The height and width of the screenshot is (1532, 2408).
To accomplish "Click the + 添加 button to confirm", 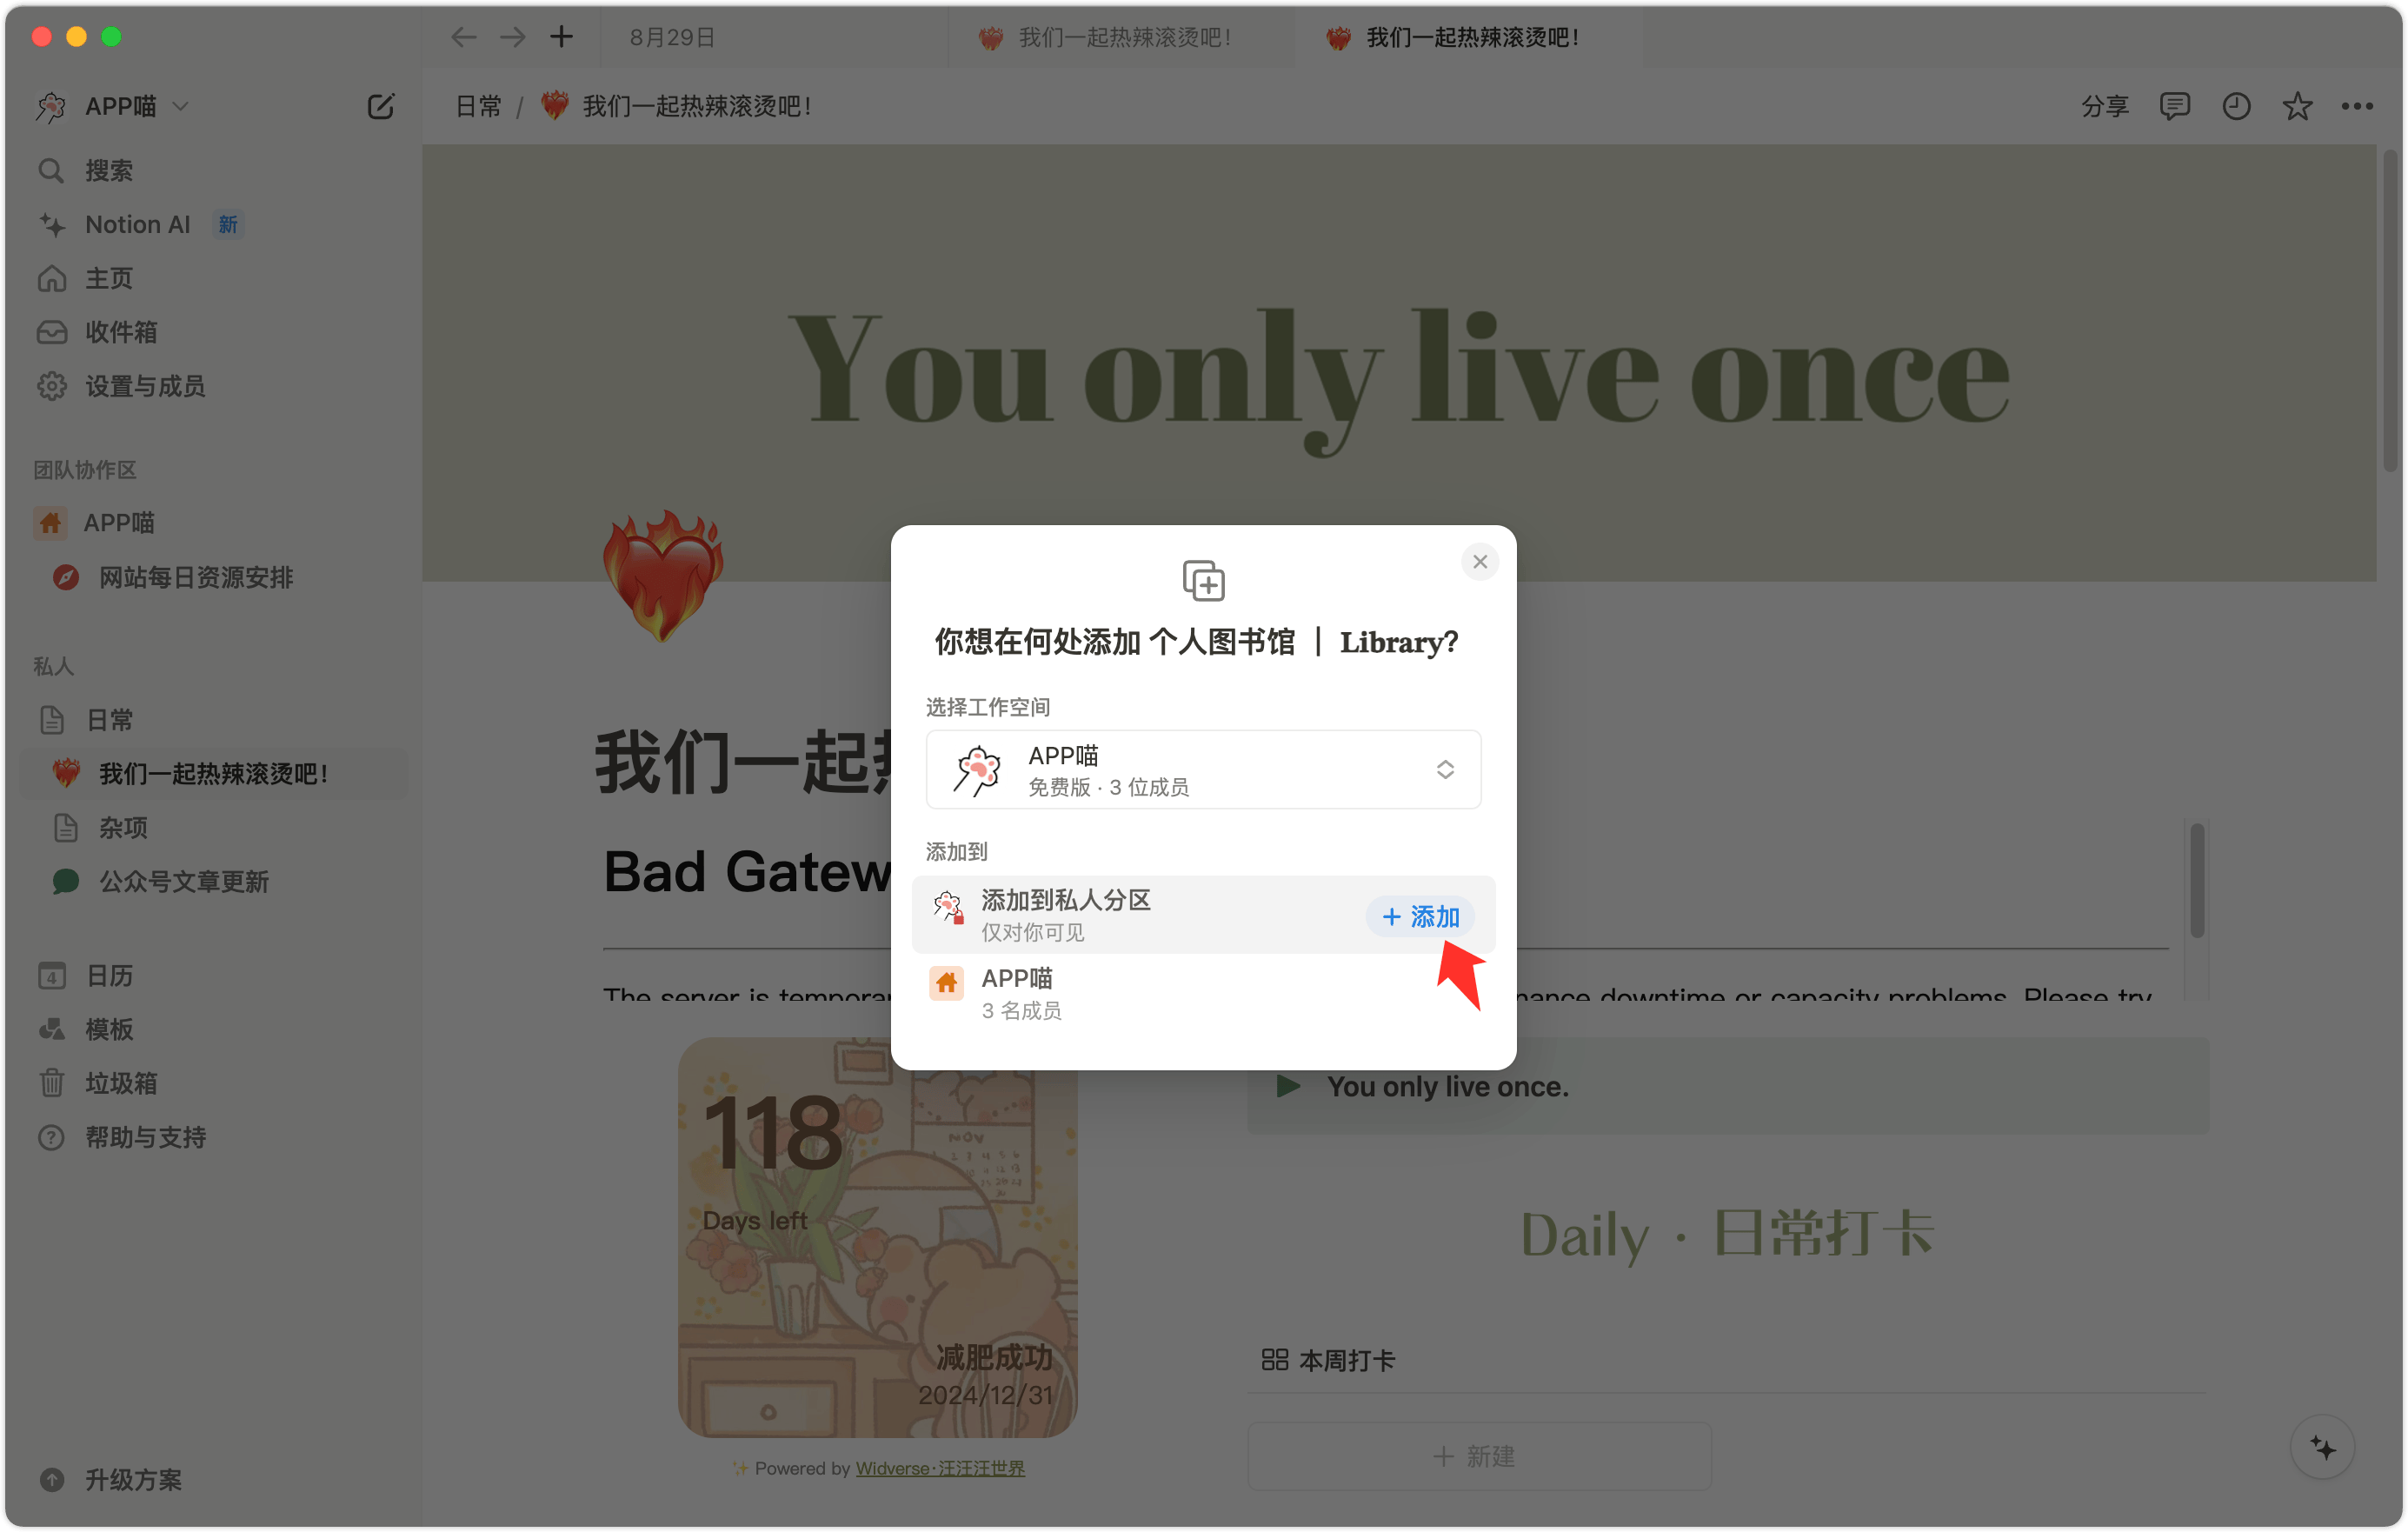I will pos(1416,915).
